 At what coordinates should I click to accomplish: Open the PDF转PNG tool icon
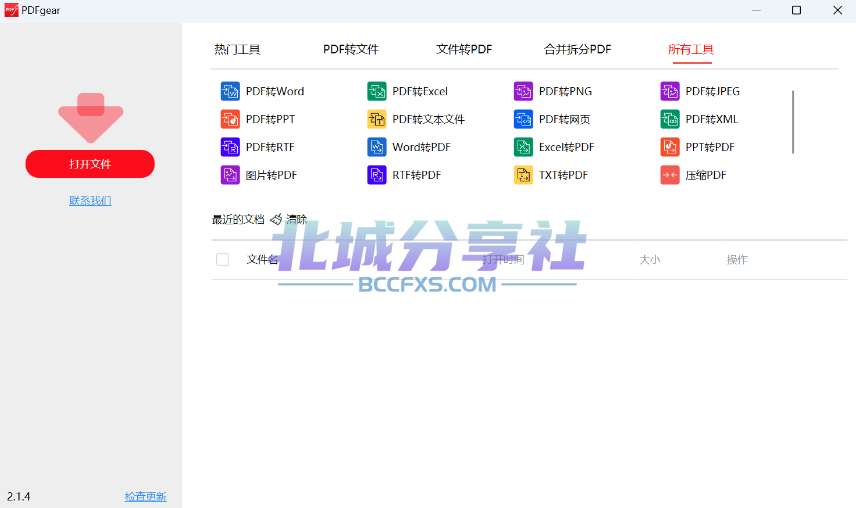click(x=523, y=91)
